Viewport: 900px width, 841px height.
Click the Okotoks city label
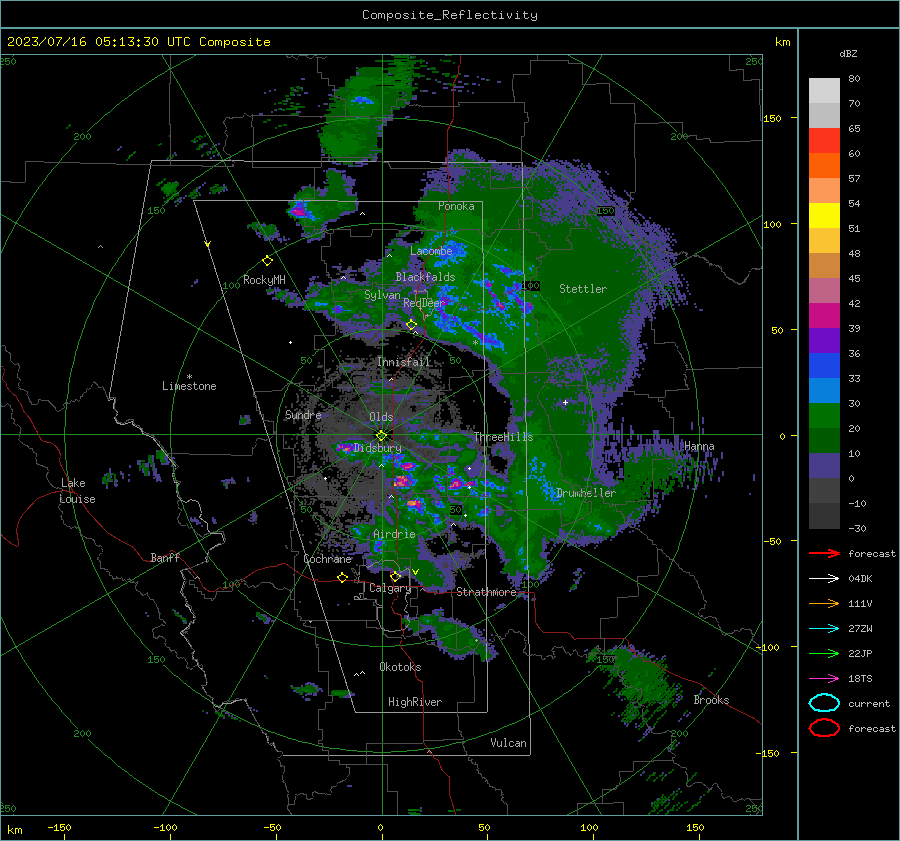pyautogui.click(x=400, y=667)
